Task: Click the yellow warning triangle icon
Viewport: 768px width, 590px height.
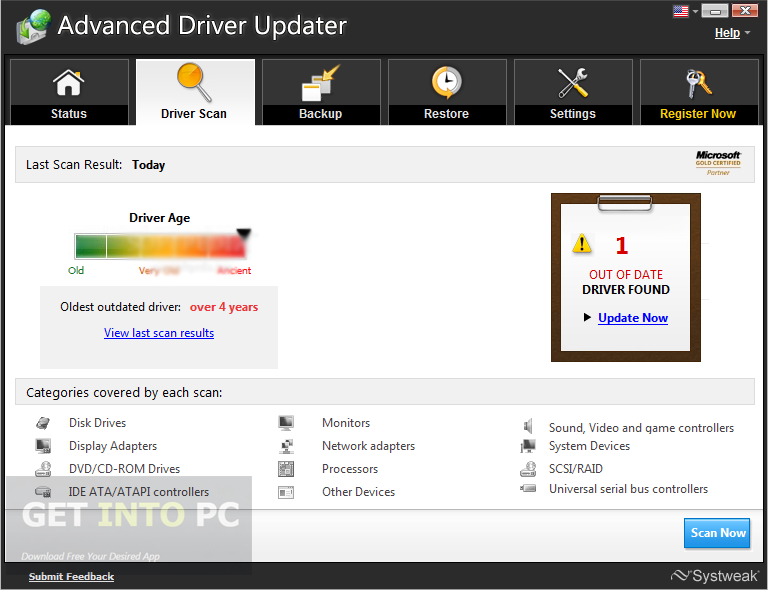Action: [x=581, y=243]
